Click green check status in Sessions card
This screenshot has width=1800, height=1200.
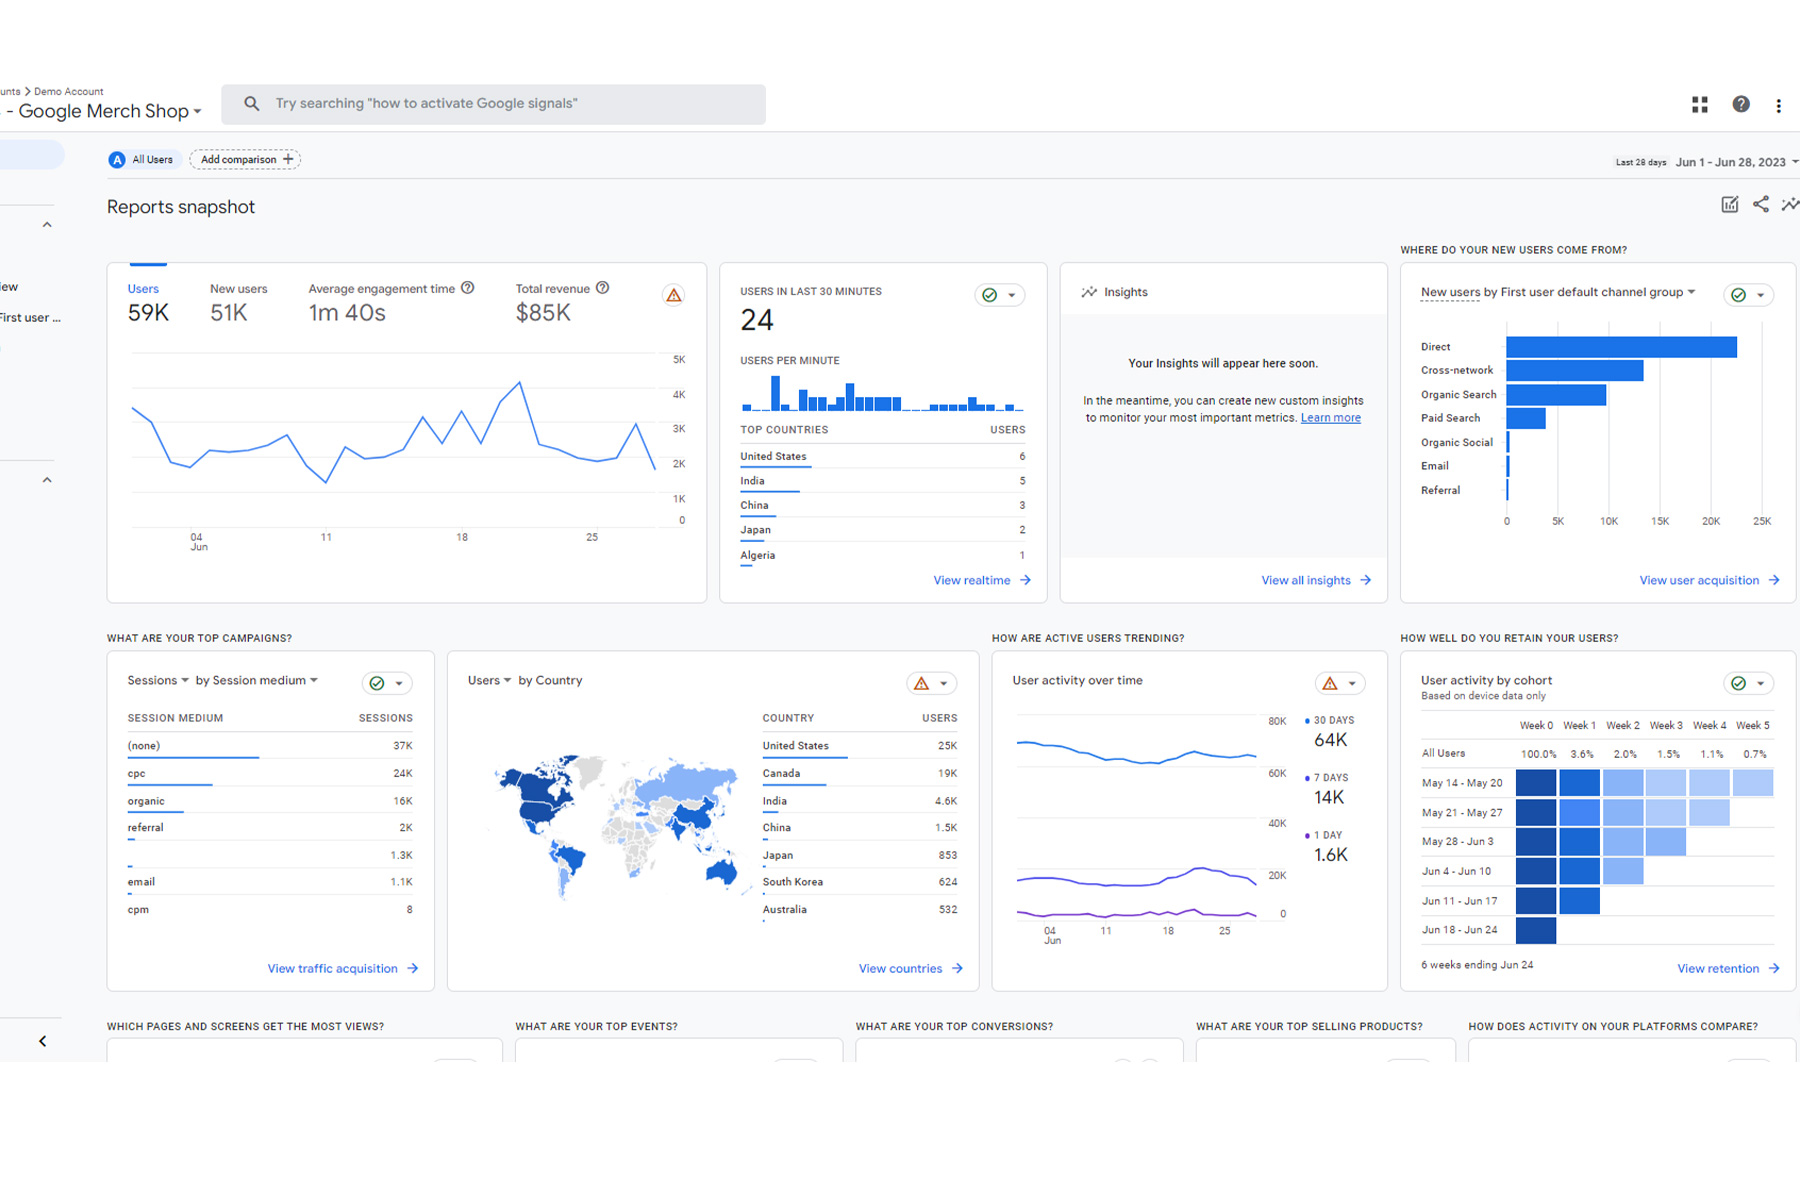point(377,683)
